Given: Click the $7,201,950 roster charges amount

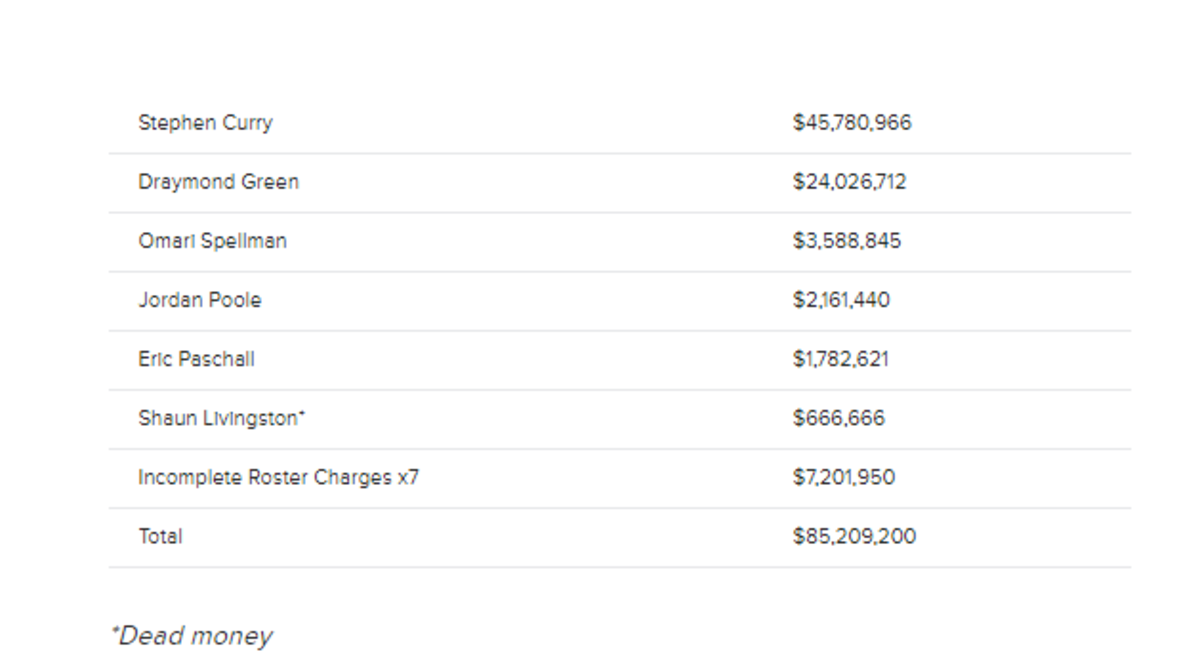Looking at the screenshot, I should 844,477.
